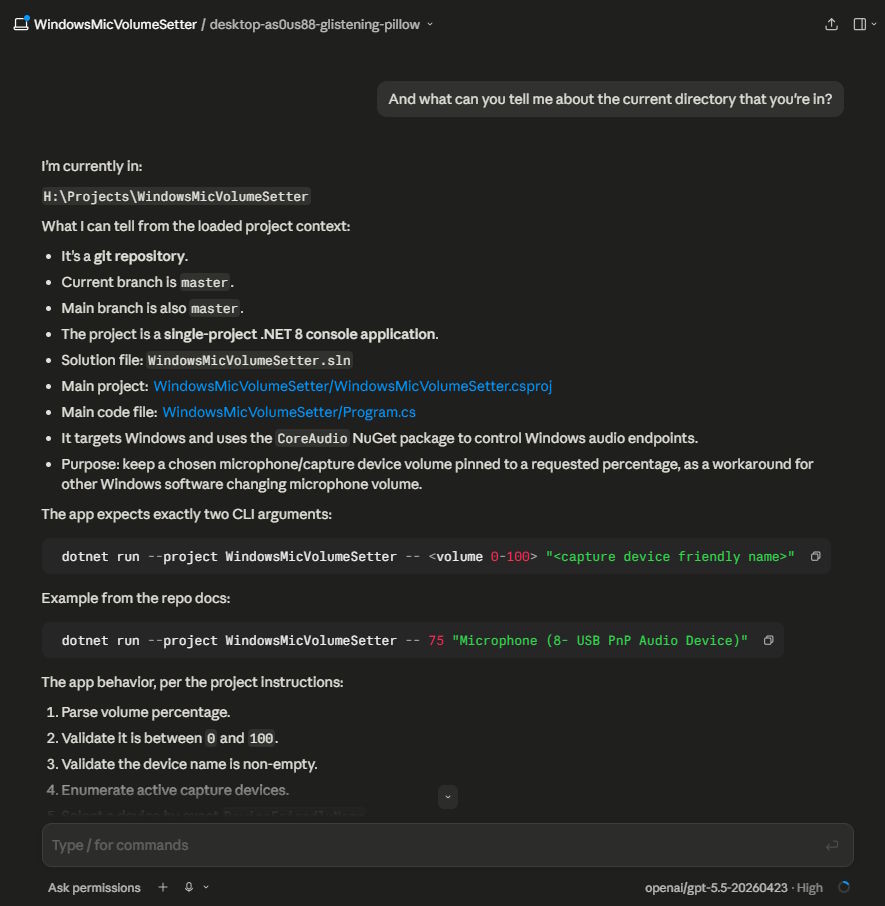Open the WindowsMicVolumeSetter/Program.cs link
The width and height of the screenshot is (885, 906).
coord(289,412)
